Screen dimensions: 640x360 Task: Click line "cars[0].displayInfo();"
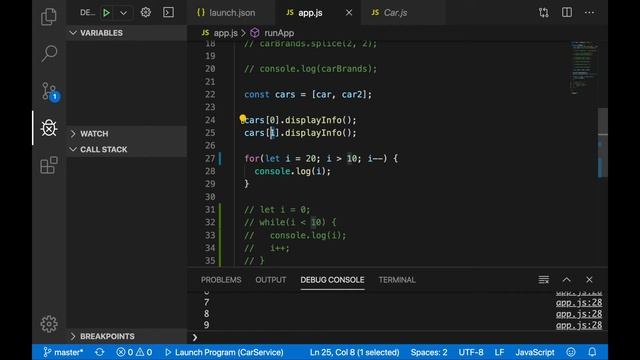click(x=300, y=120)
